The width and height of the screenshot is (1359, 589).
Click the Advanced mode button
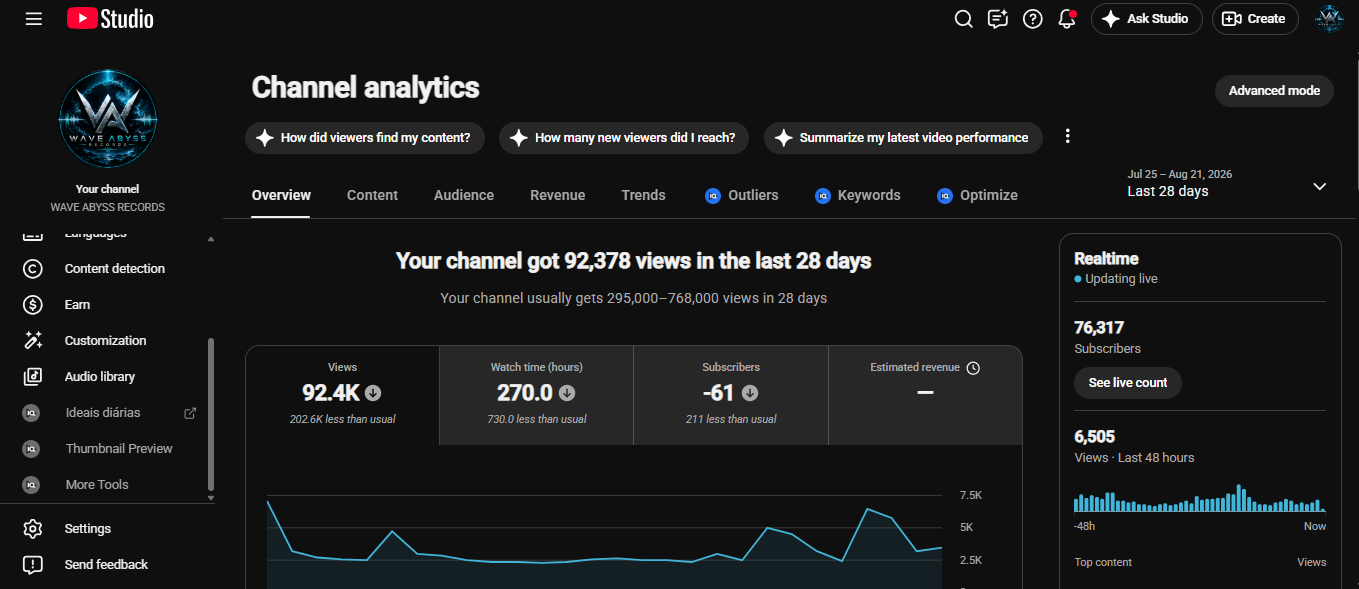[1274, 90]
